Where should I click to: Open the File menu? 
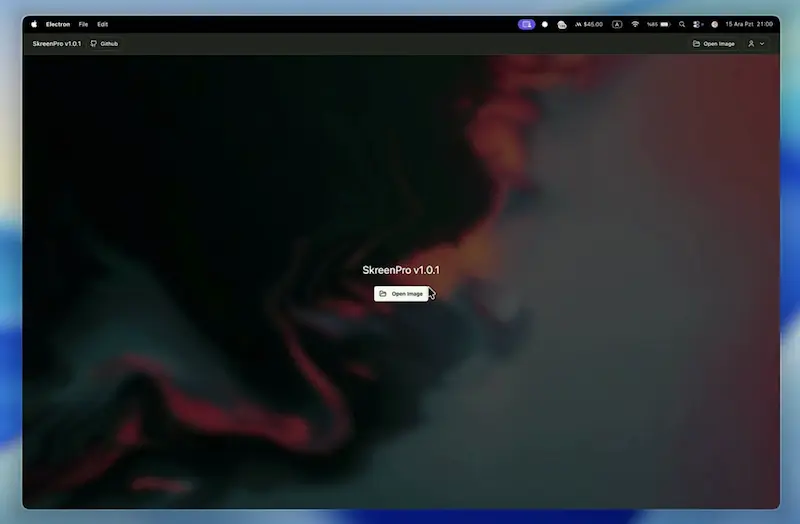tap(84, 24)
